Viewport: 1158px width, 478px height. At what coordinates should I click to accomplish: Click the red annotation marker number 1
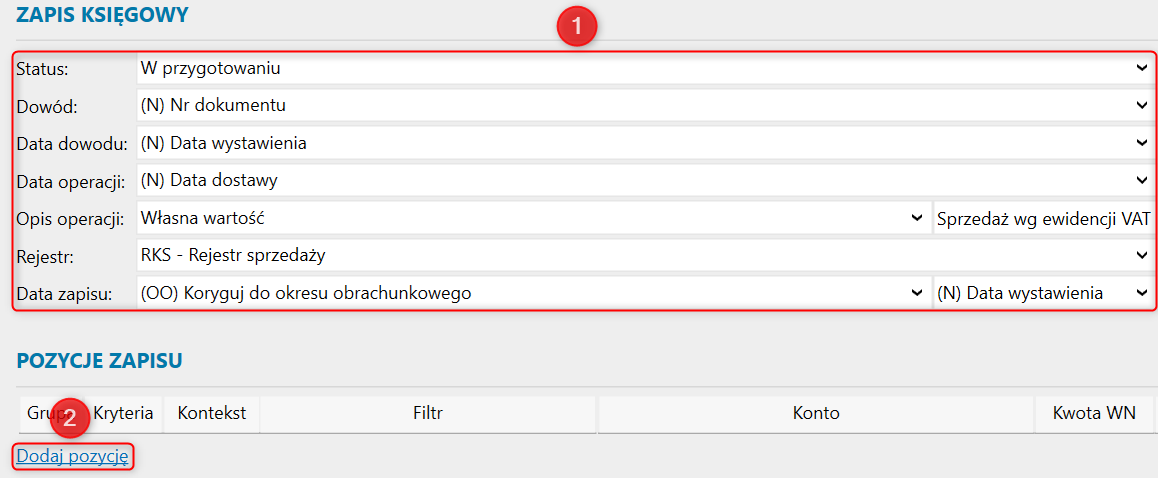coord(577,25)
